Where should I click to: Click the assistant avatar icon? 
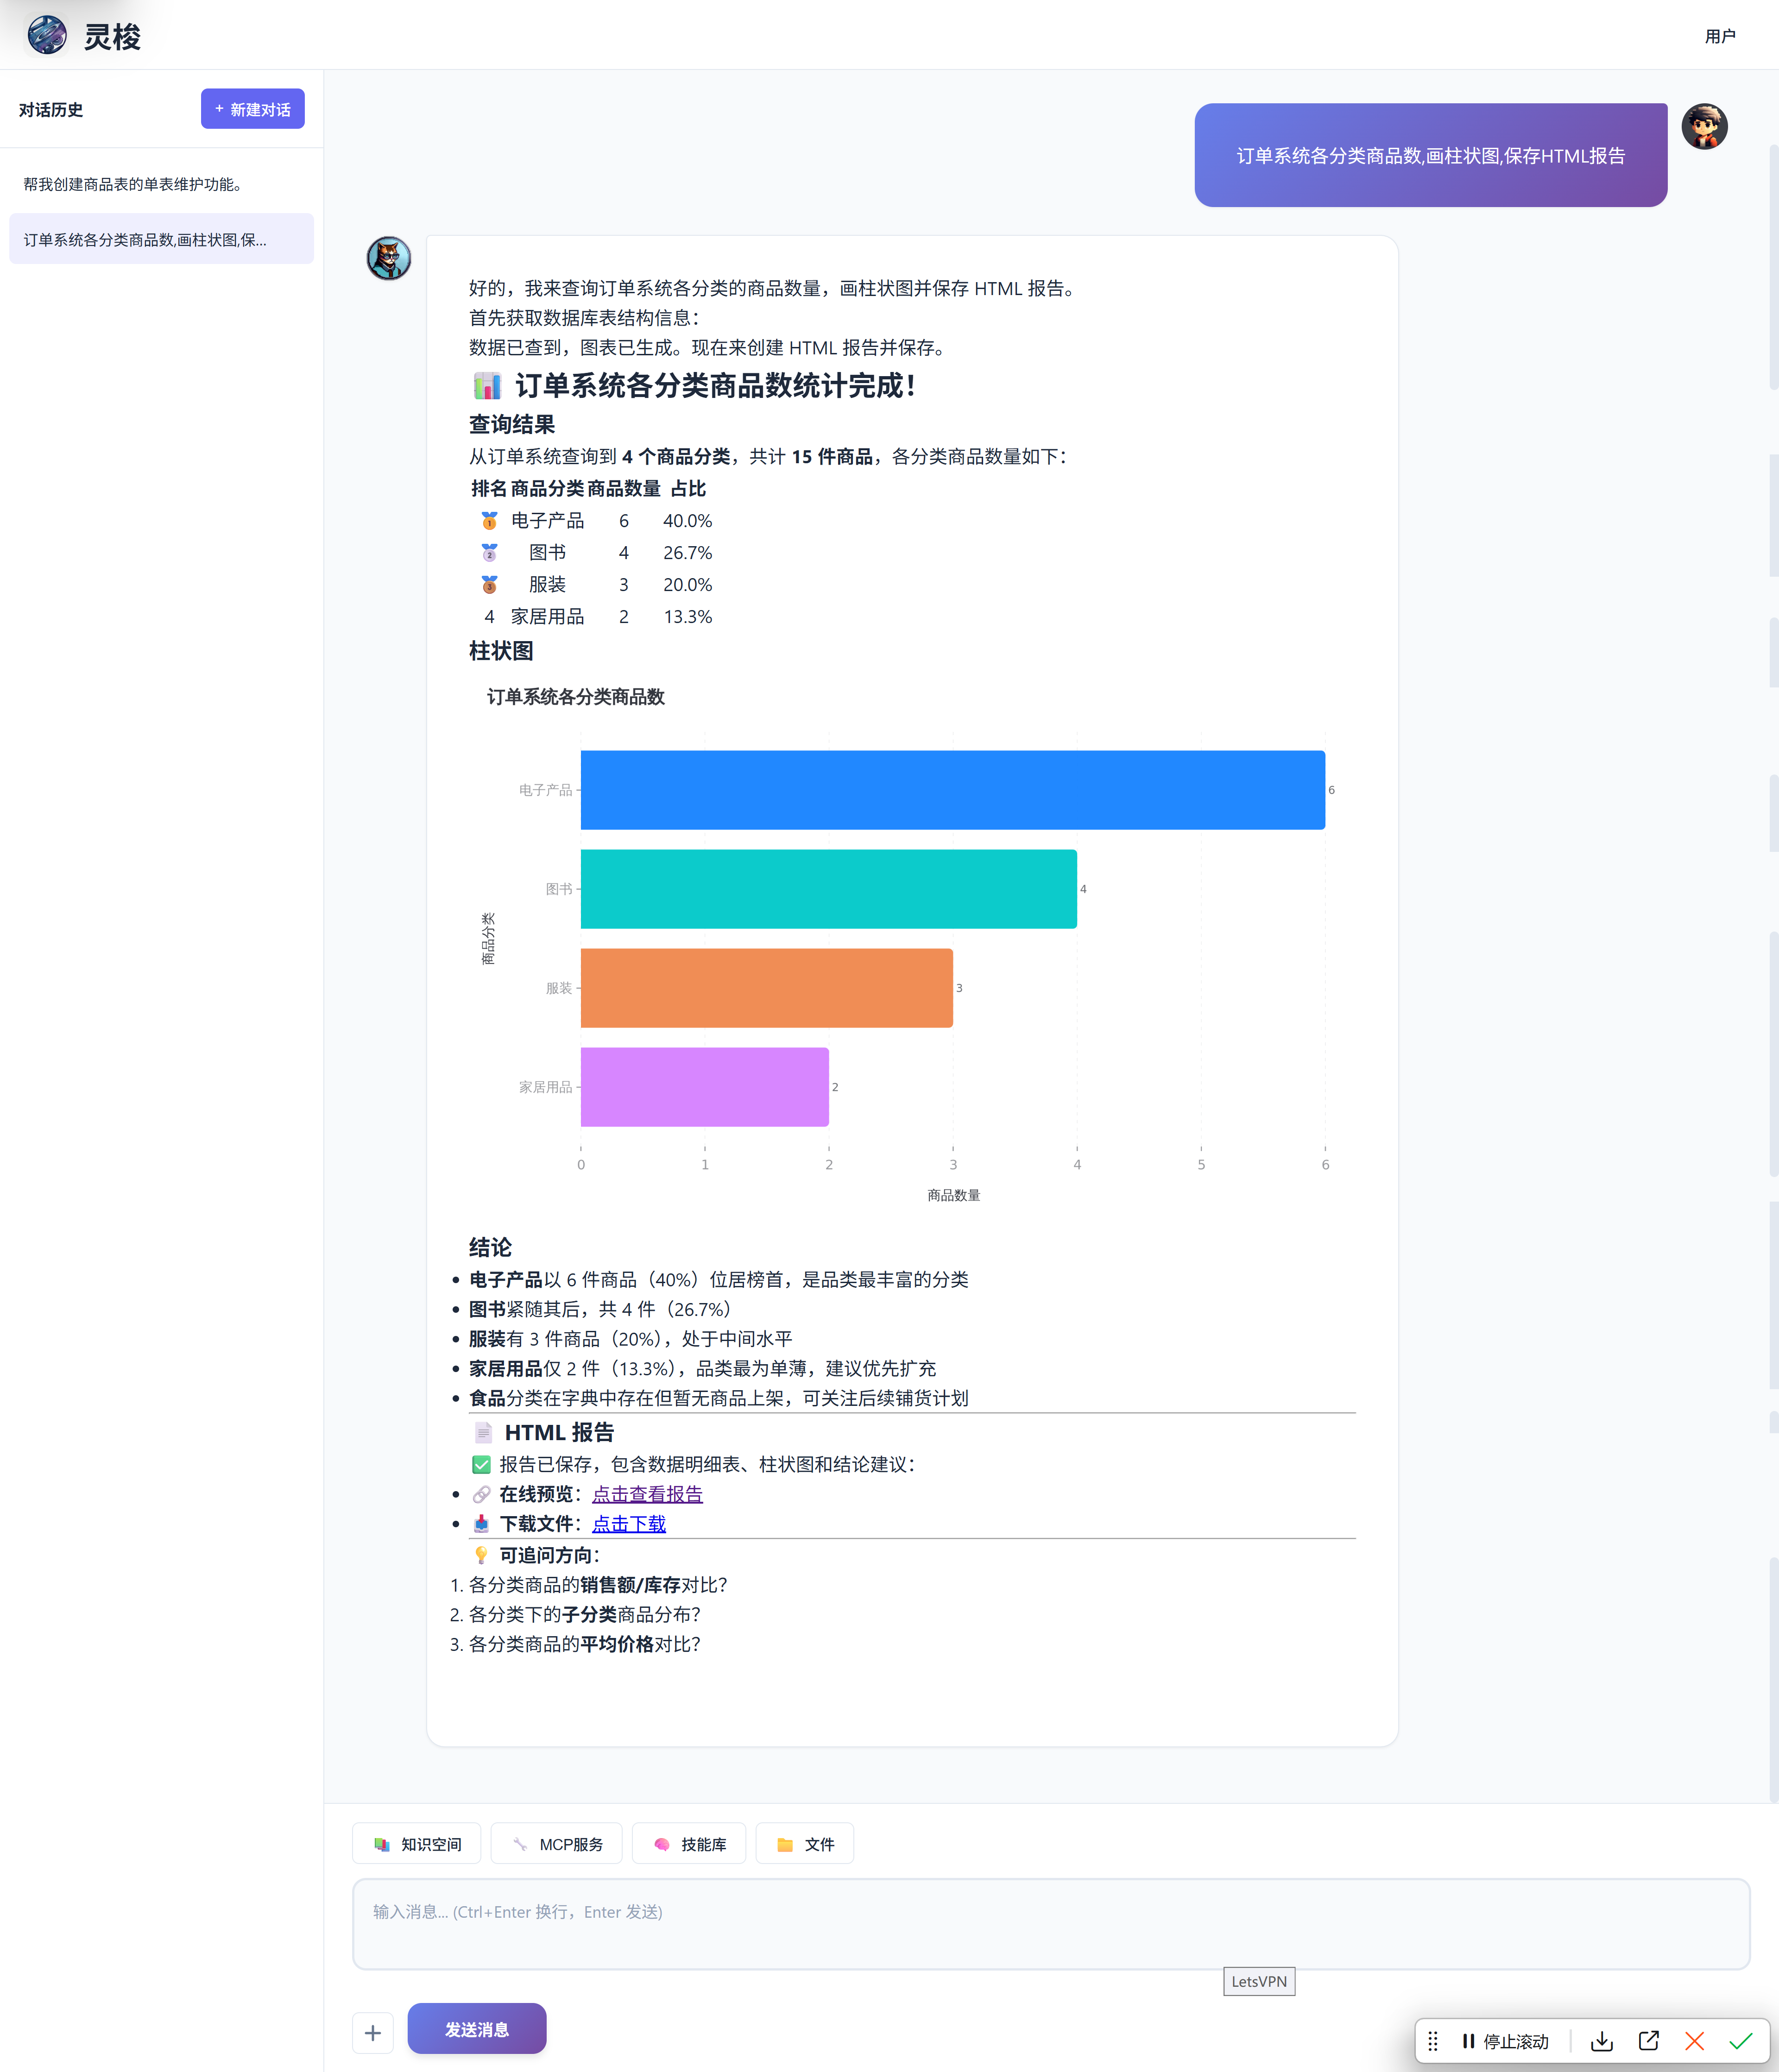point(389,259)
